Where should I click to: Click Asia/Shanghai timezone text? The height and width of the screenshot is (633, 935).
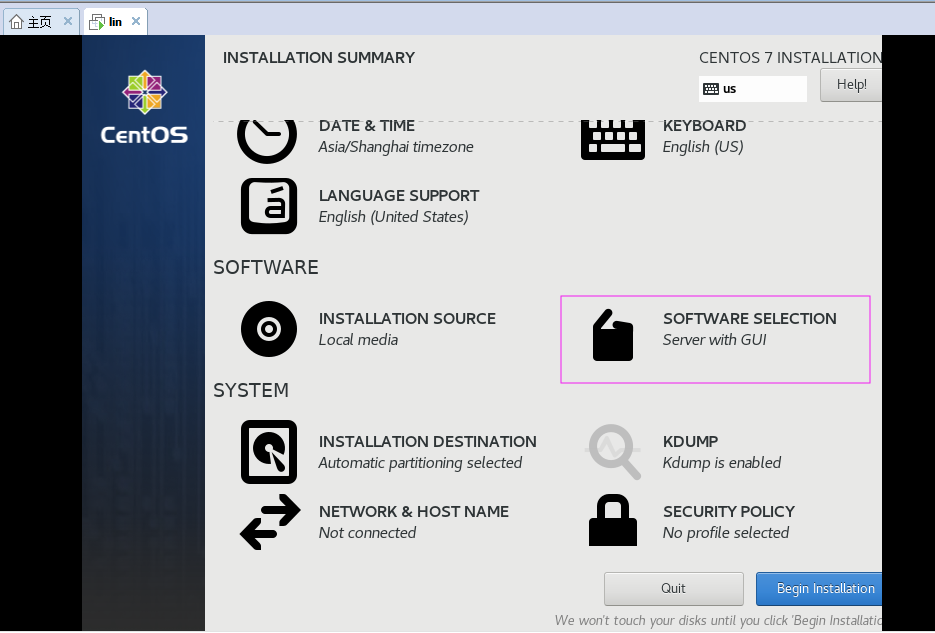(396, 147)
